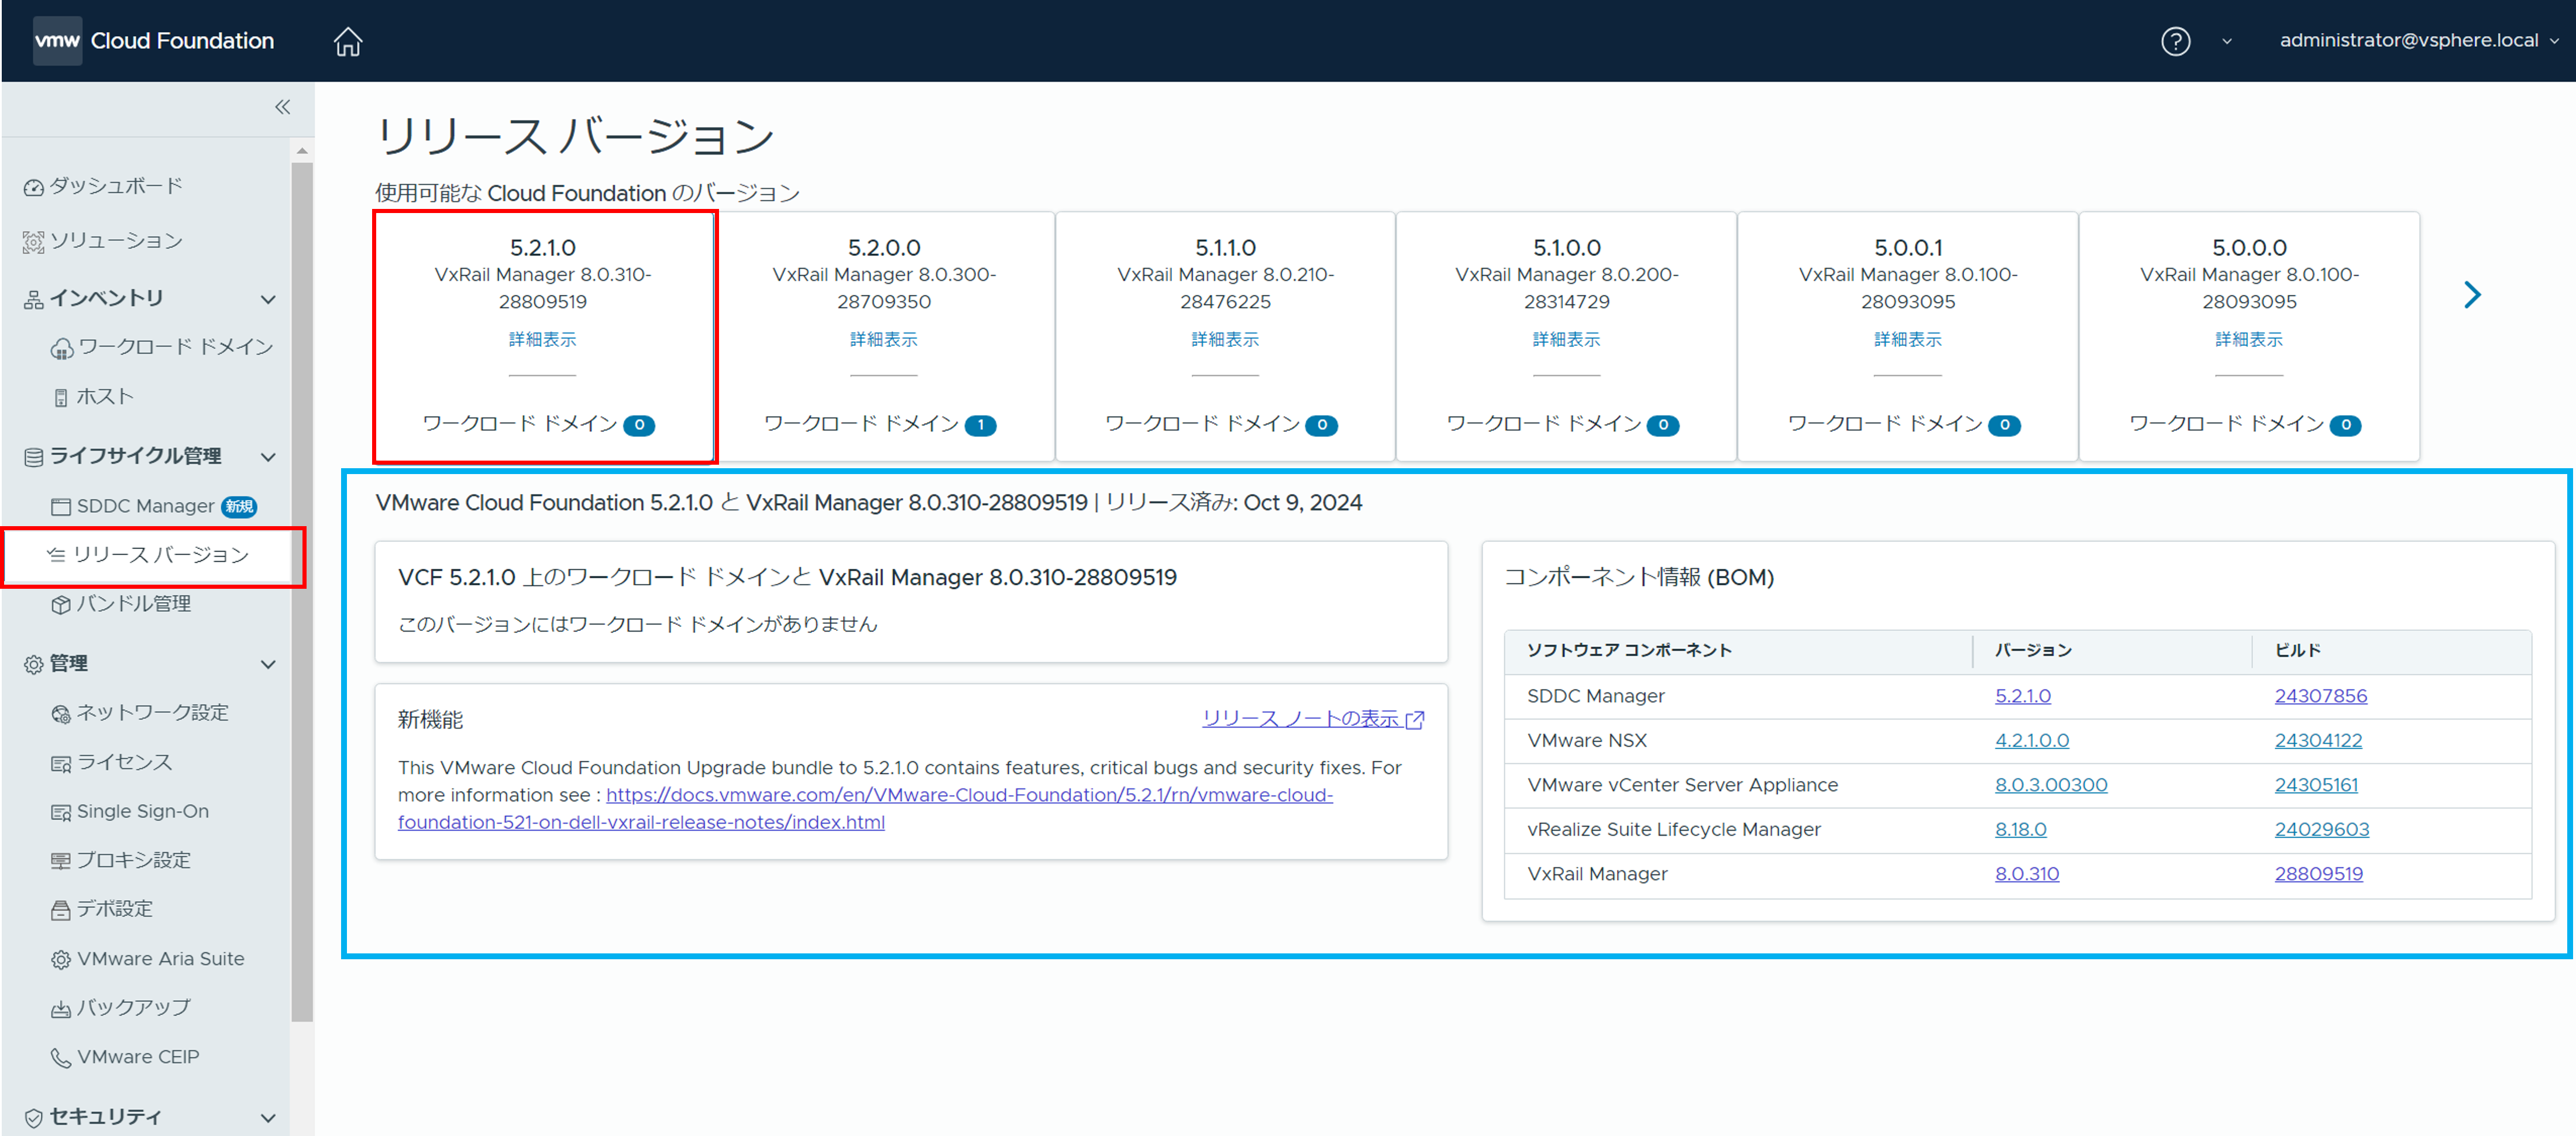Viewport: 2576px width, 1136px height.
Task: Select the 5.2.0.0 version card
Action: tap(884, 337)
